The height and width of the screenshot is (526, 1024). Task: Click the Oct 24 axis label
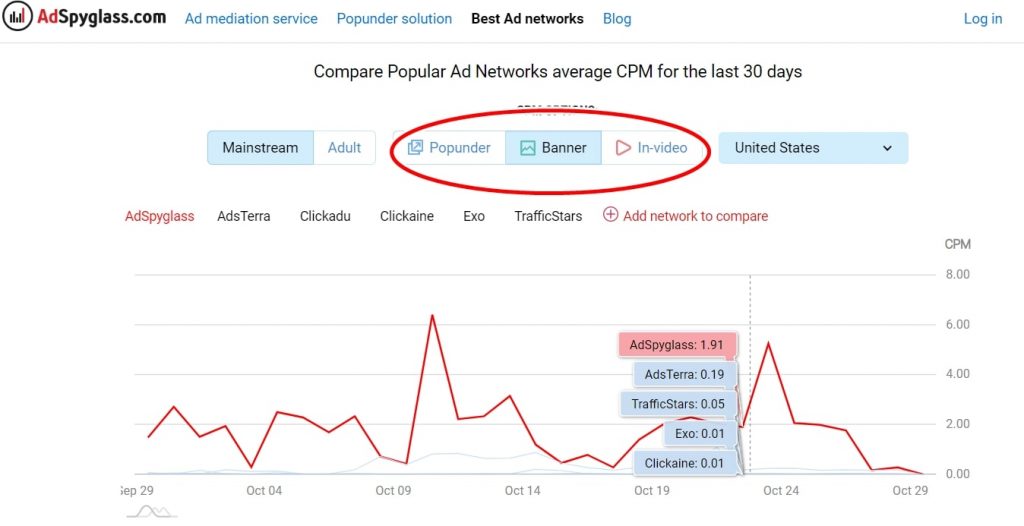coord(781,491)
